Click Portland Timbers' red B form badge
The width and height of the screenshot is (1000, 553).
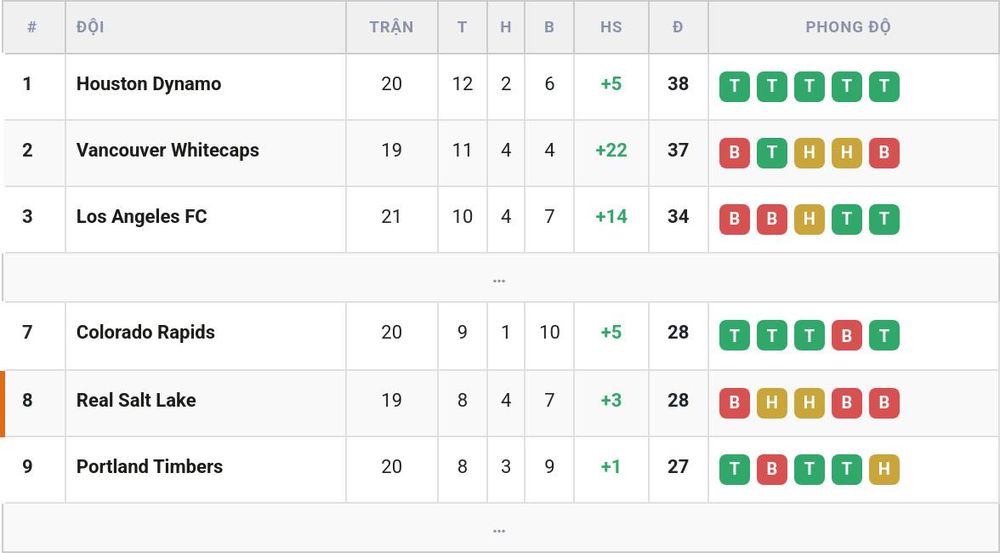pyautogui.click(x=772, y=469)
